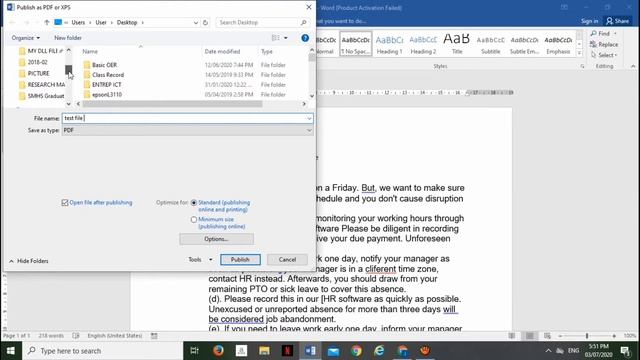Open the Organize dropdown menu
The height and width of the screenshot is (360, 640).
tap(26, 38)
